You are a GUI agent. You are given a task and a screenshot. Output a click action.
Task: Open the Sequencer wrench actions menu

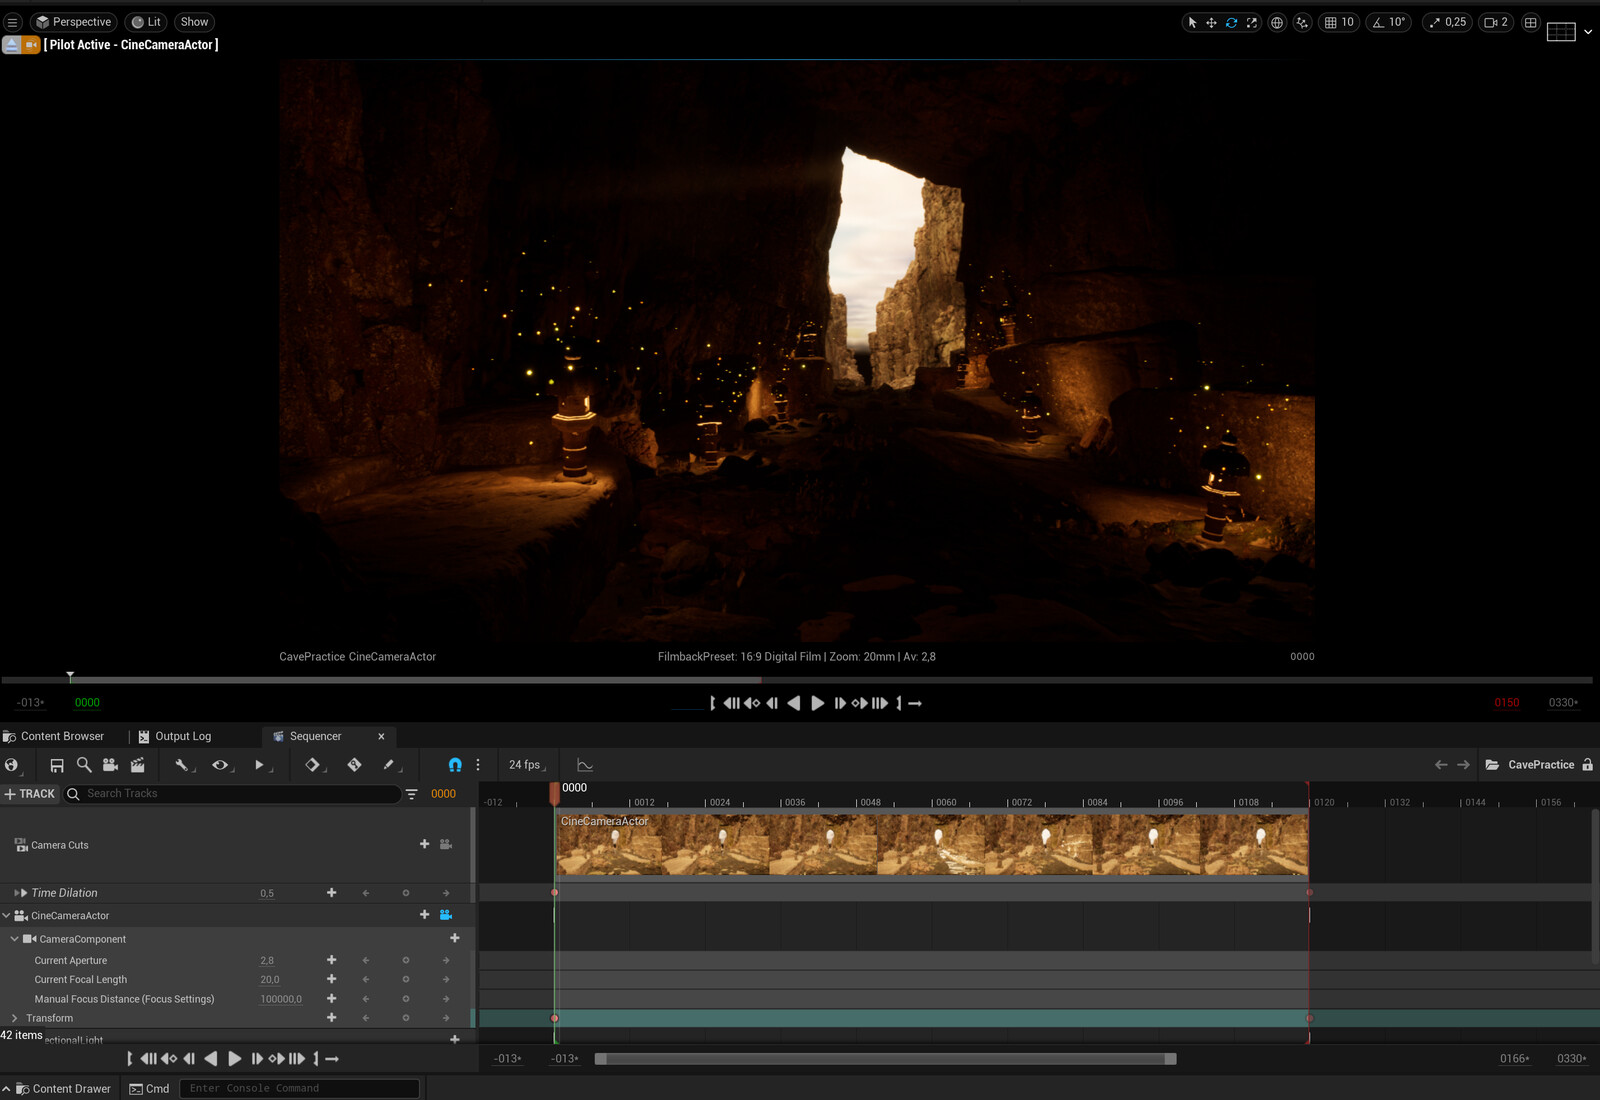click(x=182, y=765)
